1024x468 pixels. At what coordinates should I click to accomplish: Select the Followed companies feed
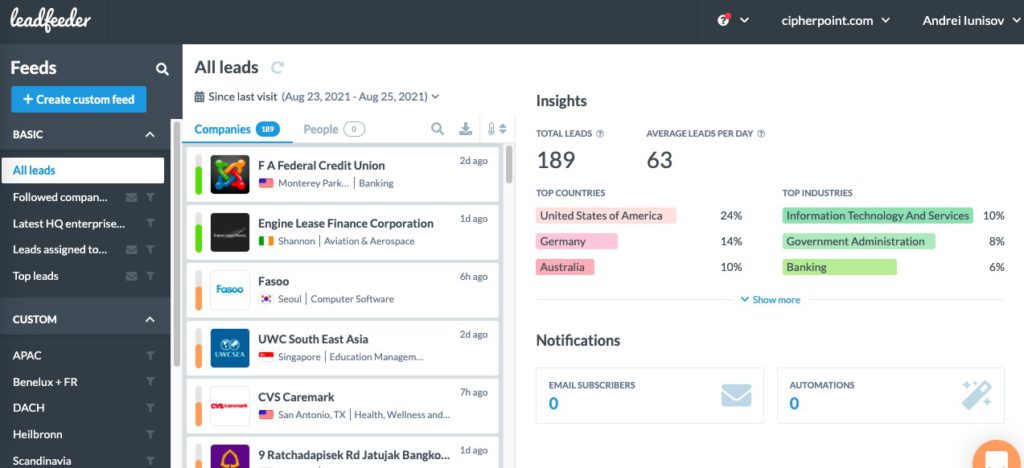pos(60,197)
